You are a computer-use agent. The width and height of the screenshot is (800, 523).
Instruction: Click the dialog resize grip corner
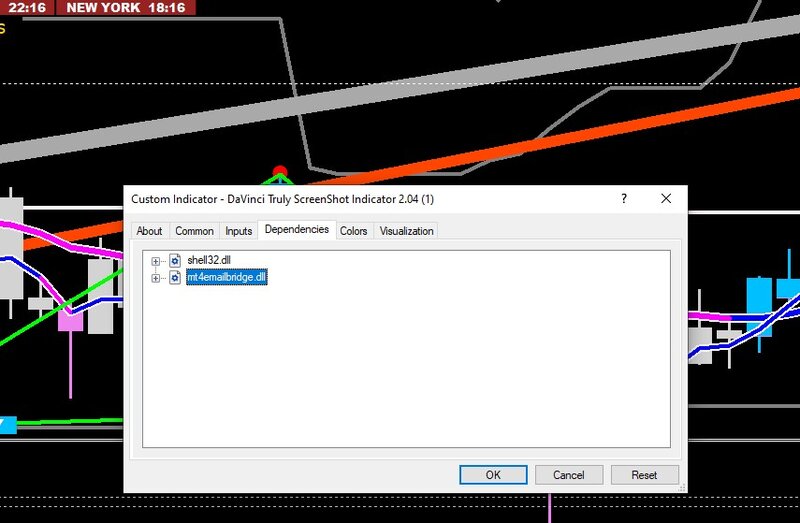[682, 488]
